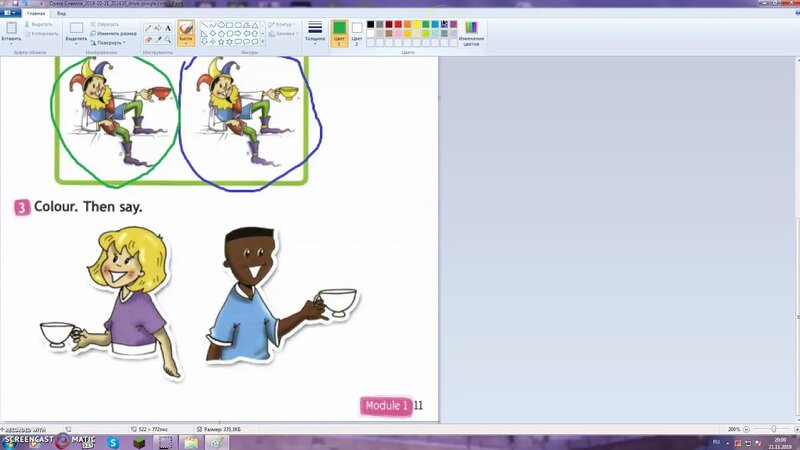The width and height of the screenshot is (800, 450).
Task: Open Skype from the taskbar
Action: 113,442
